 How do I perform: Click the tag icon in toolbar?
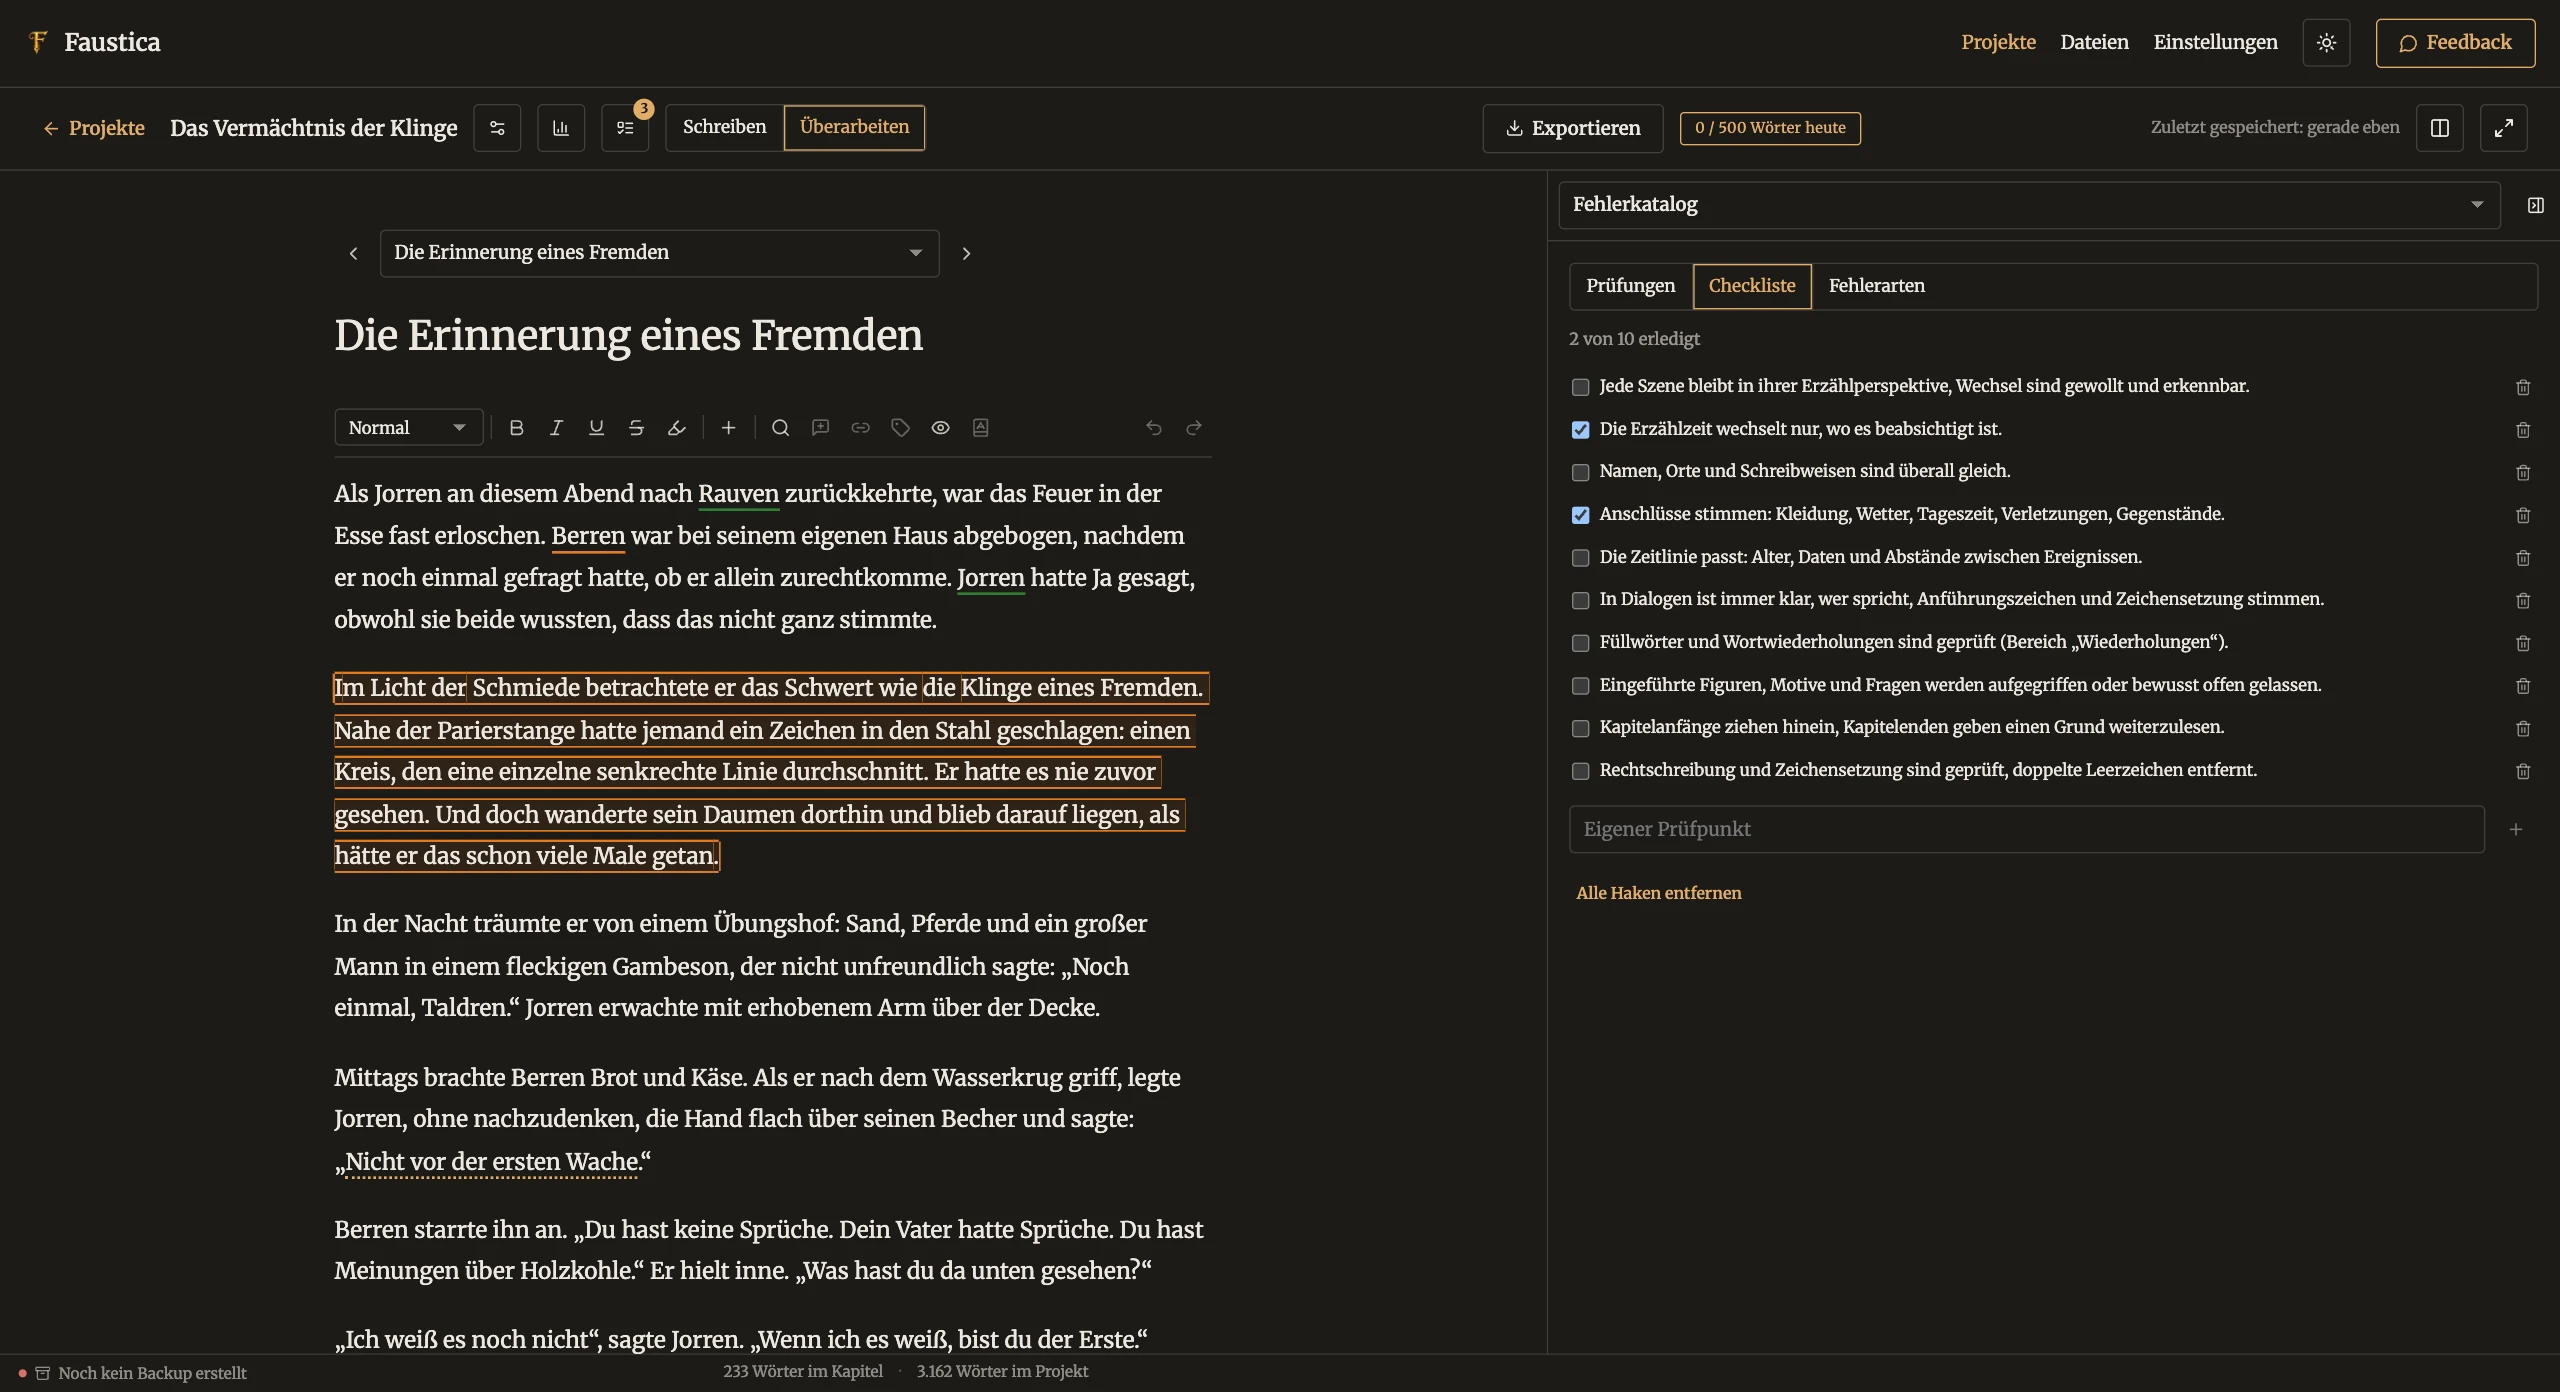click(901, 428)
